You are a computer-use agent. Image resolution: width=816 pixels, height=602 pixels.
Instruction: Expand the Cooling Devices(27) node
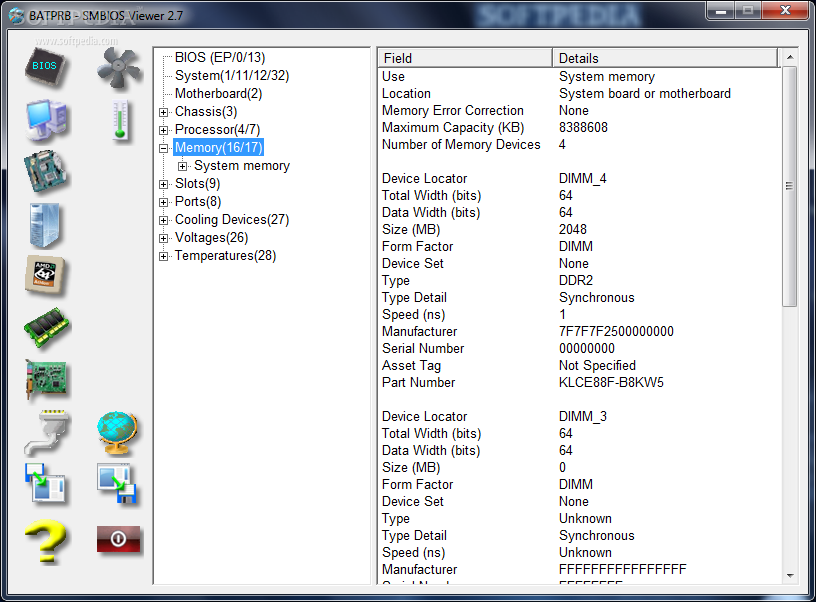pos(163,221)
